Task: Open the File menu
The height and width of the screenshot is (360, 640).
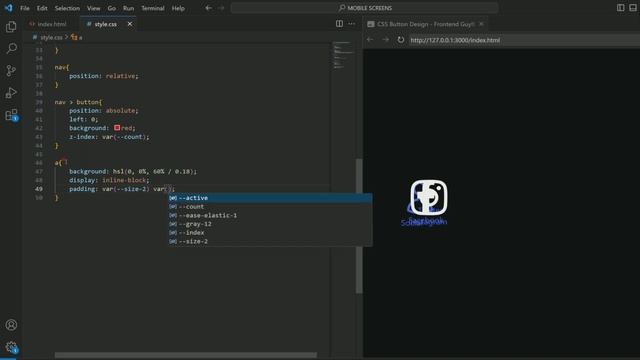Action: [x=25, y=8]
